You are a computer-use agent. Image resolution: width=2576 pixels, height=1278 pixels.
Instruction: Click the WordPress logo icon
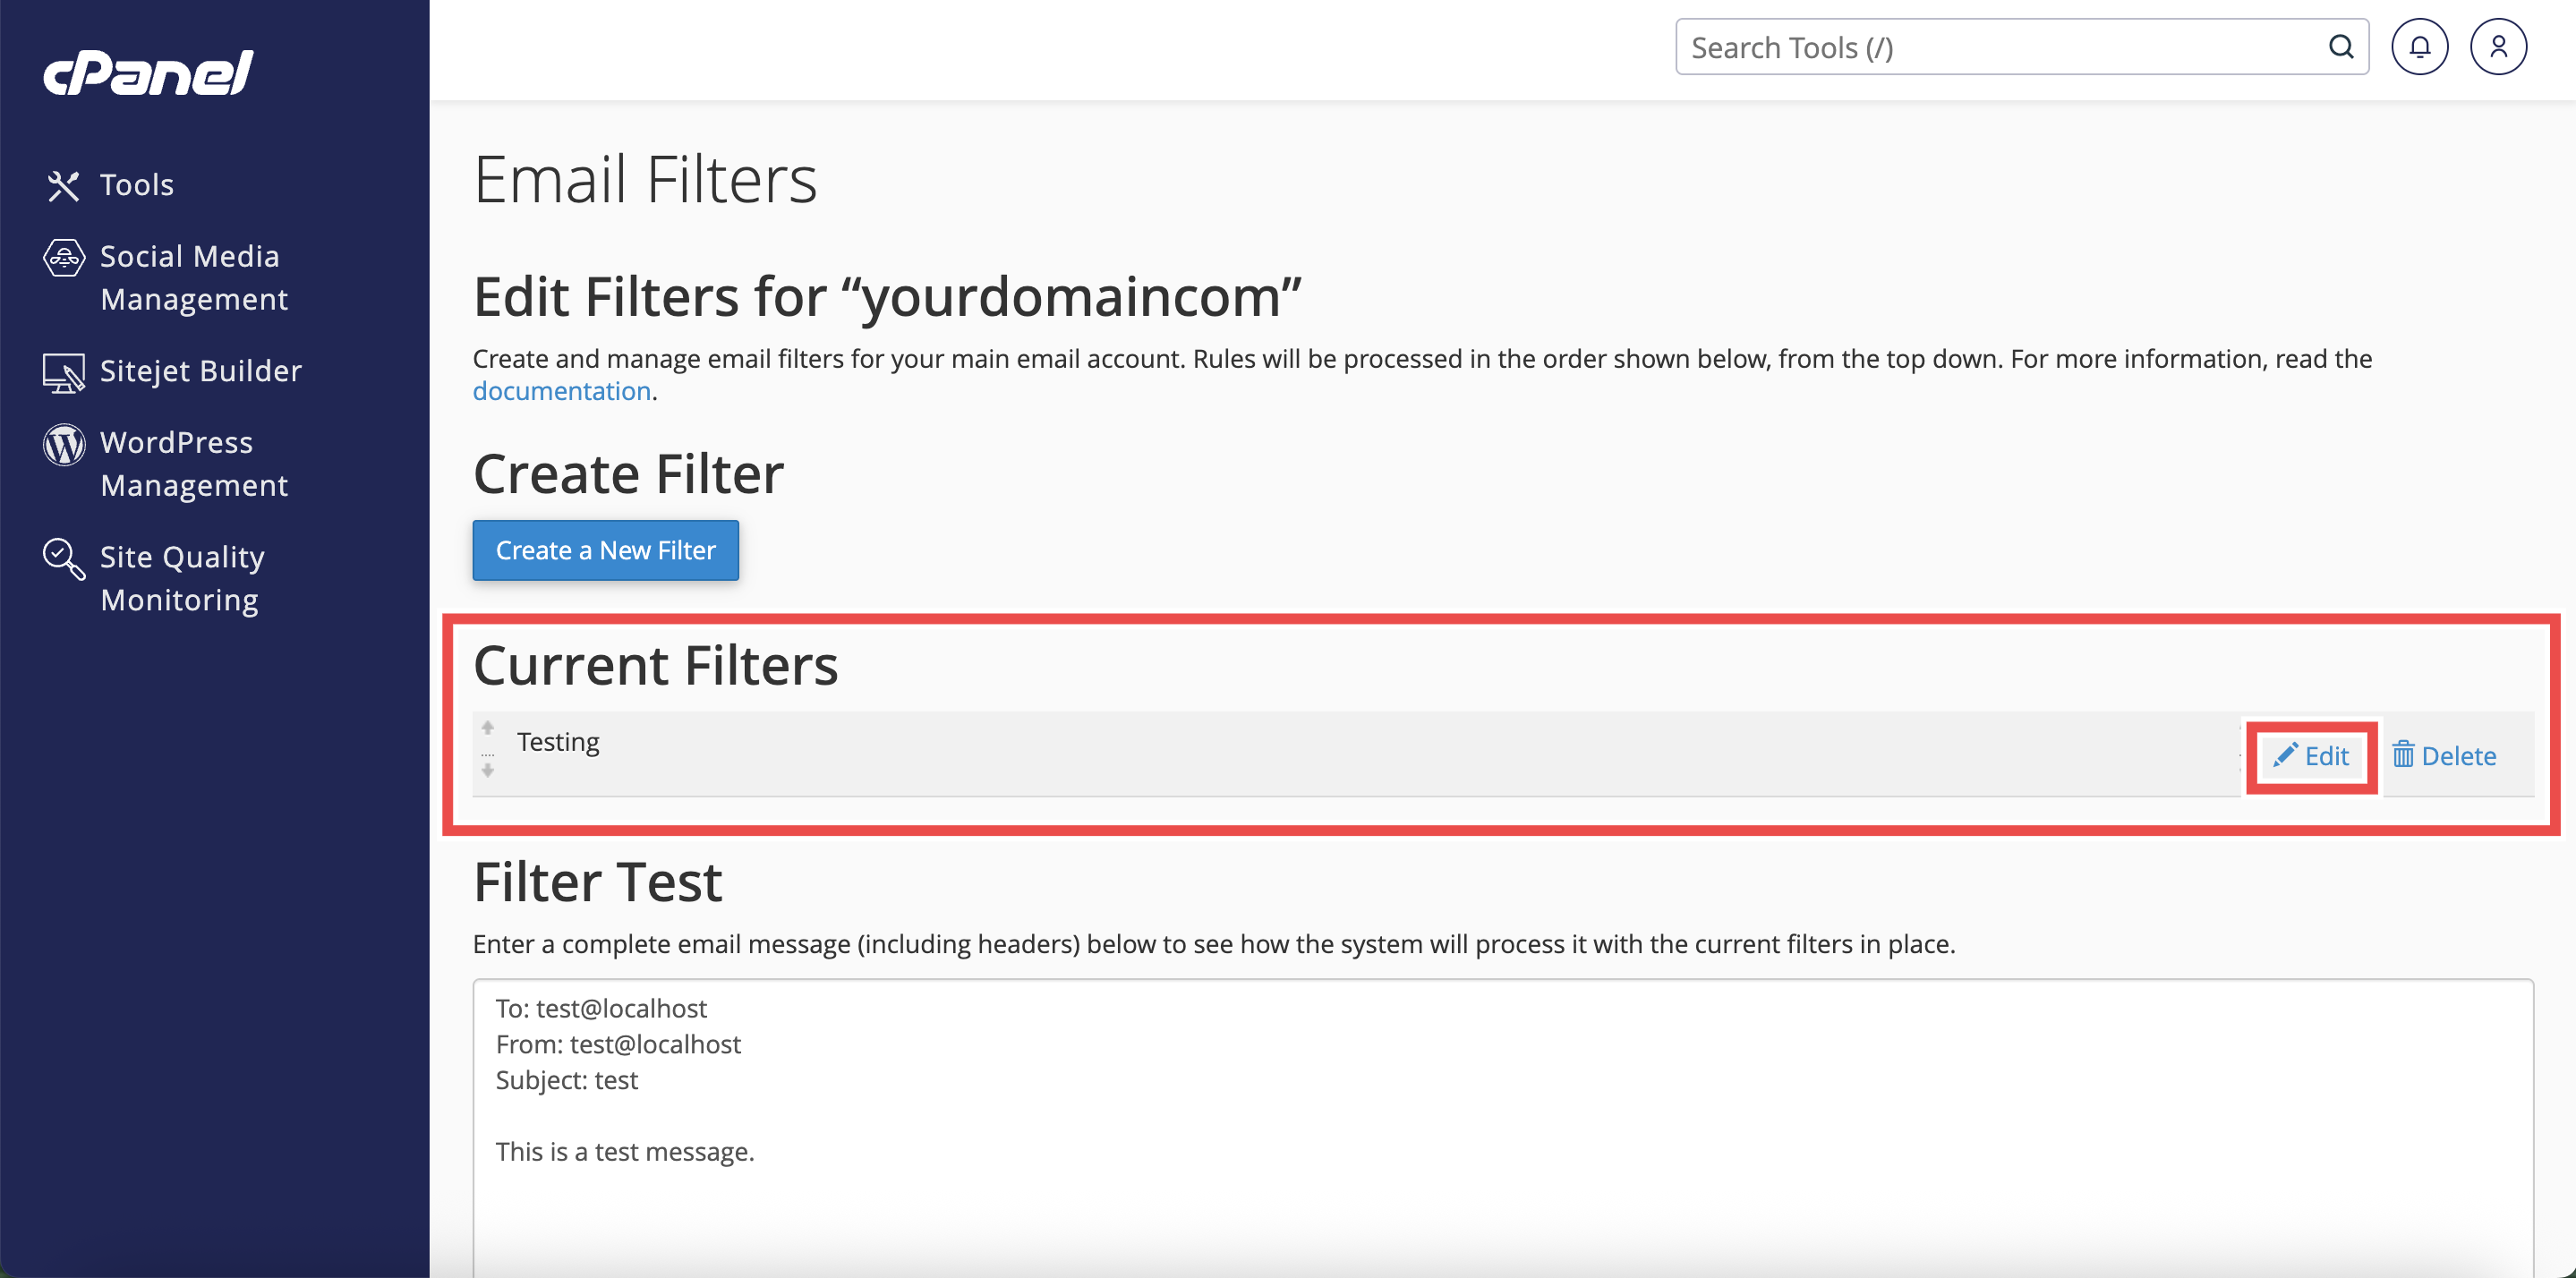coord(63,444)
